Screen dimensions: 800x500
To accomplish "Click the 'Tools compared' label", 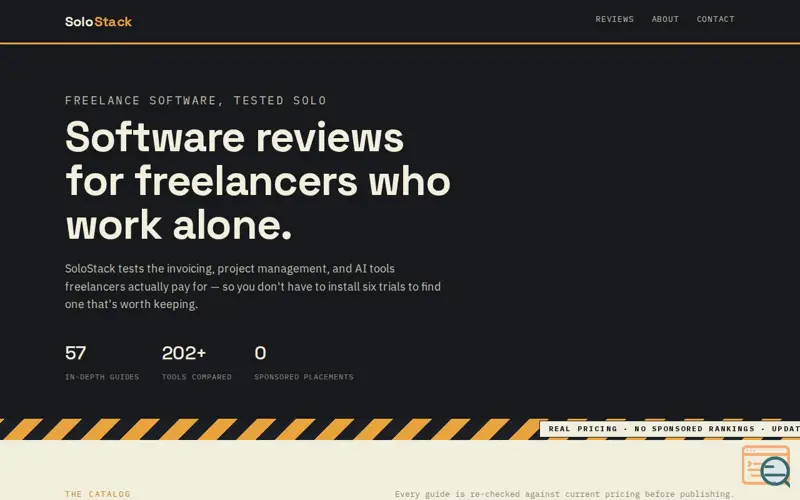I will coord(196,377).
